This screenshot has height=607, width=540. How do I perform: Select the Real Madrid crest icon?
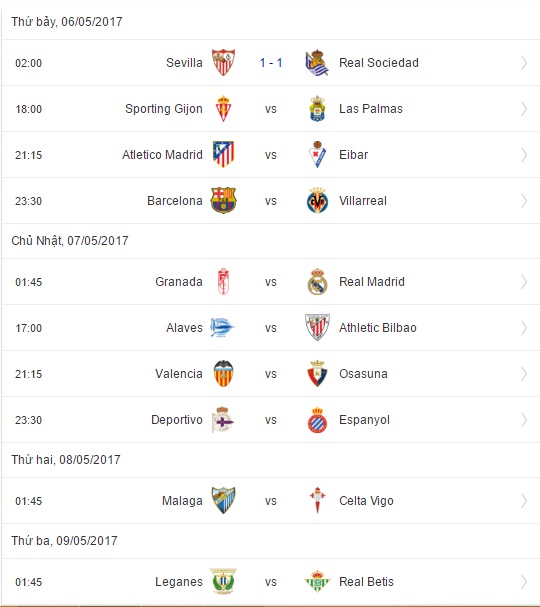click(317, 281)
